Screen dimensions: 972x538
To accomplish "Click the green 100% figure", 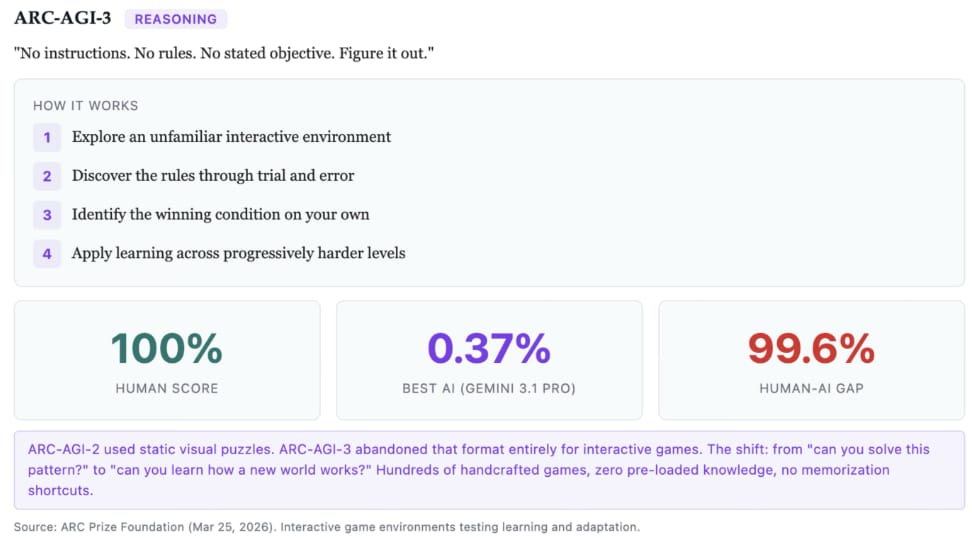I will tap(167, 348).
